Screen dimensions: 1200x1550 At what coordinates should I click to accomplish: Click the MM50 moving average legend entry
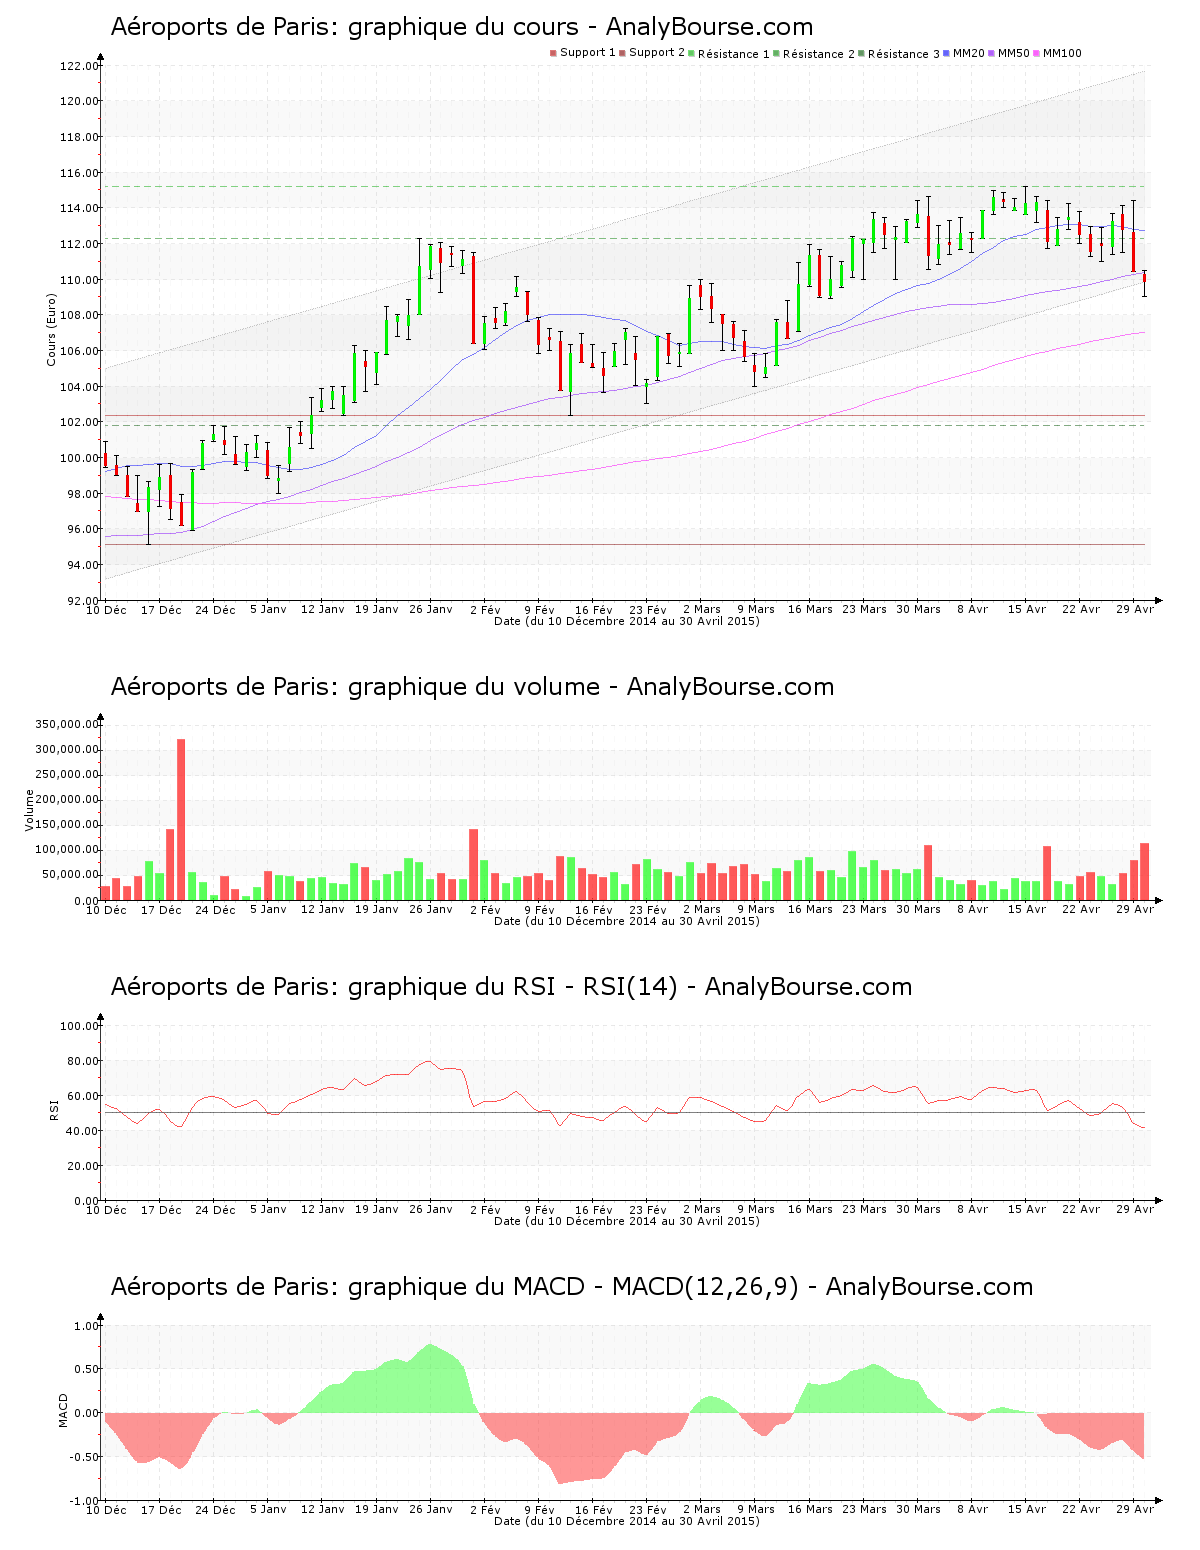(1009, 53)
